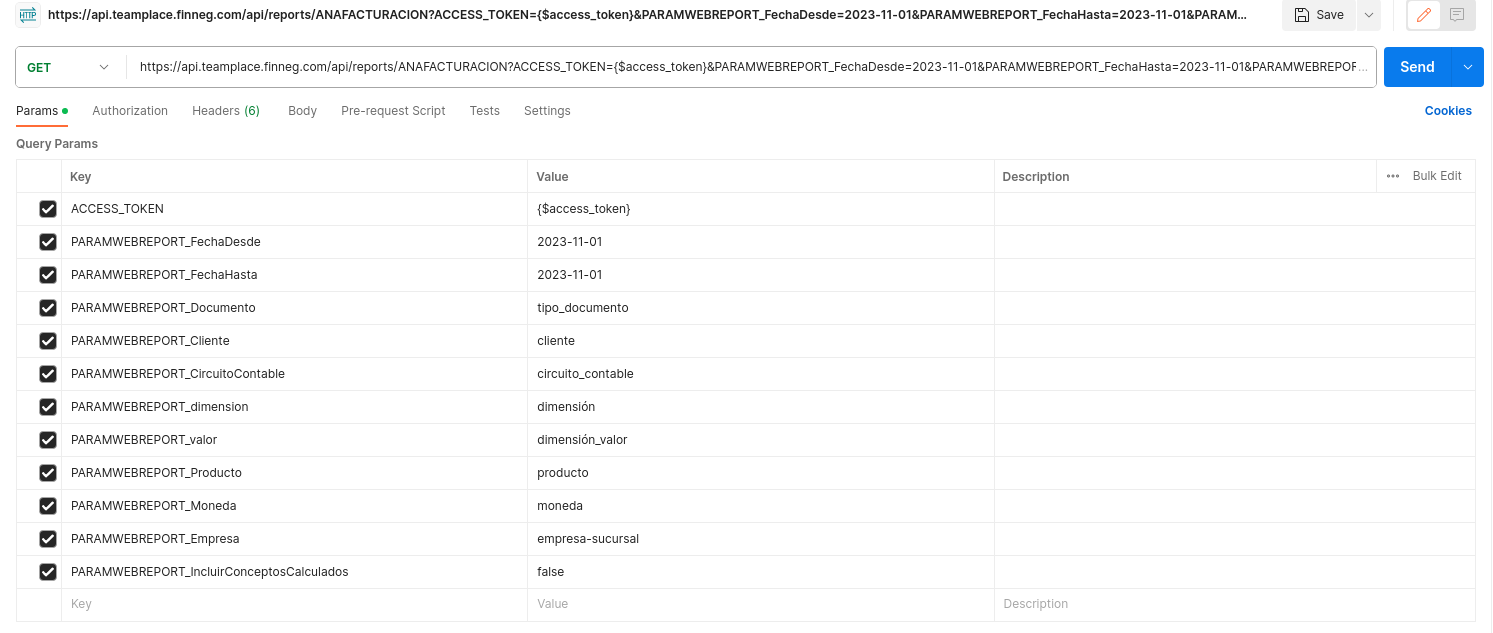Disable the PARAMWEBREPORT_Cliente parameter checkbox
Screen dimensions: 1493x633
click(x=47, y=341)
